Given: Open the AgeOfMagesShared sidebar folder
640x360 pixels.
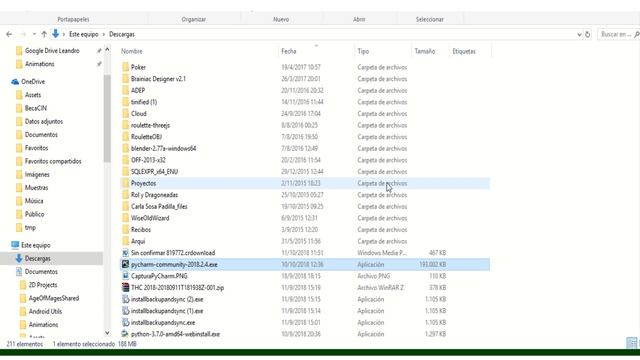Looking at the screenshot, I should (53, 298).
